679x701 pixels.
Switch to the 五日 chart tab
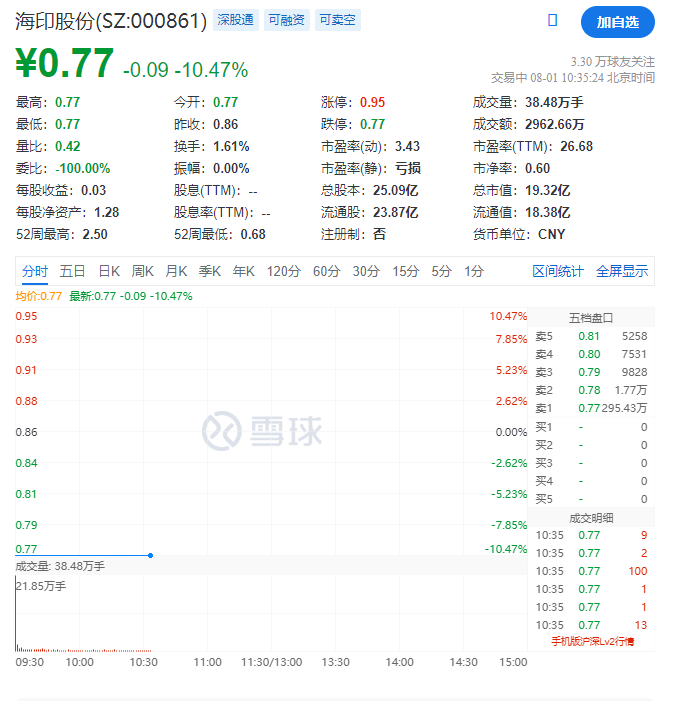[72, 271]
